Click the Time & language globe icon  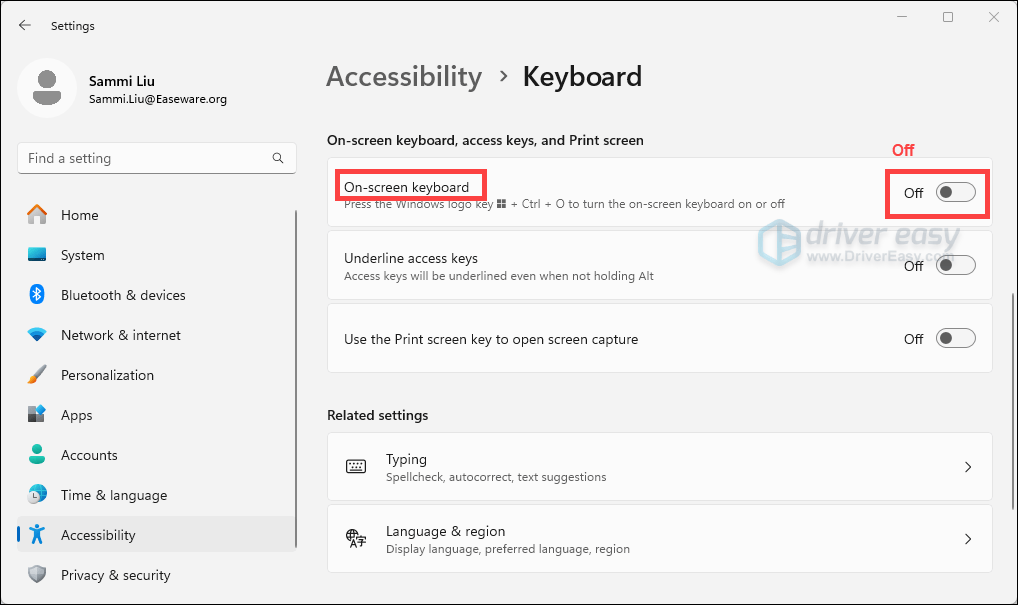[37, 495]
